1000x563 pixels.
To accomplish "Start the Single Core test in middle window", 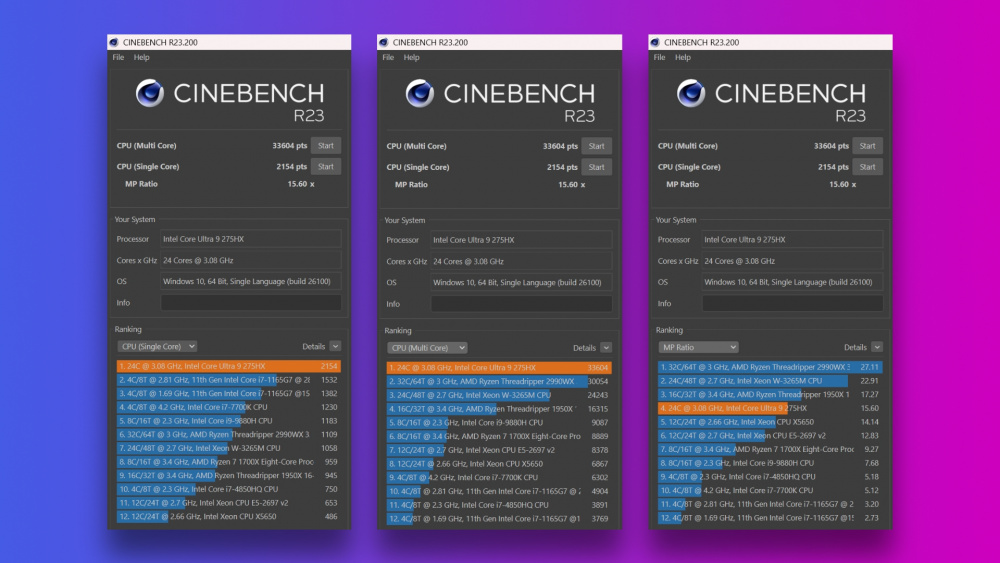I will (596, 167).
